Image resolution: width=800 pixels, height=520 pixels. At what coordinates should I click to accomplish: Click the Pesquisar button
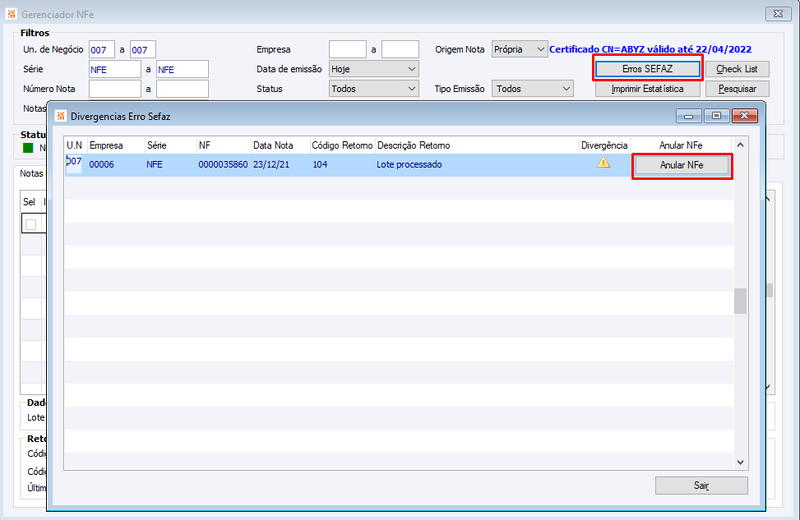(x=737, y=89)
